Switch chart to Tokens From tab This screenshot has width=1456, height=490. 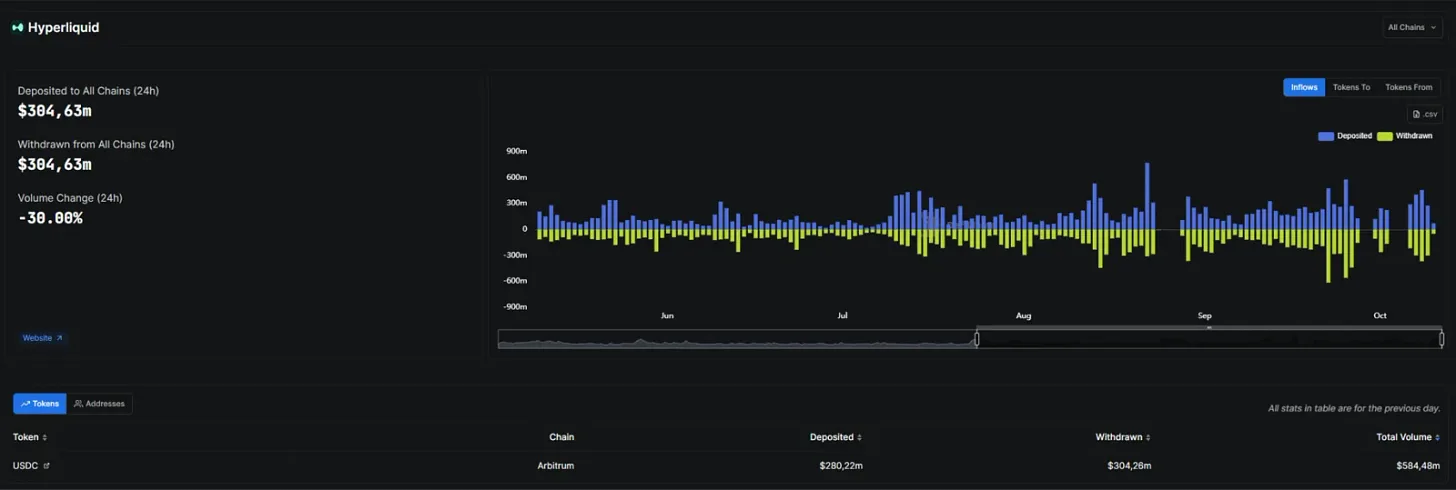click(x=1408, y=87)
